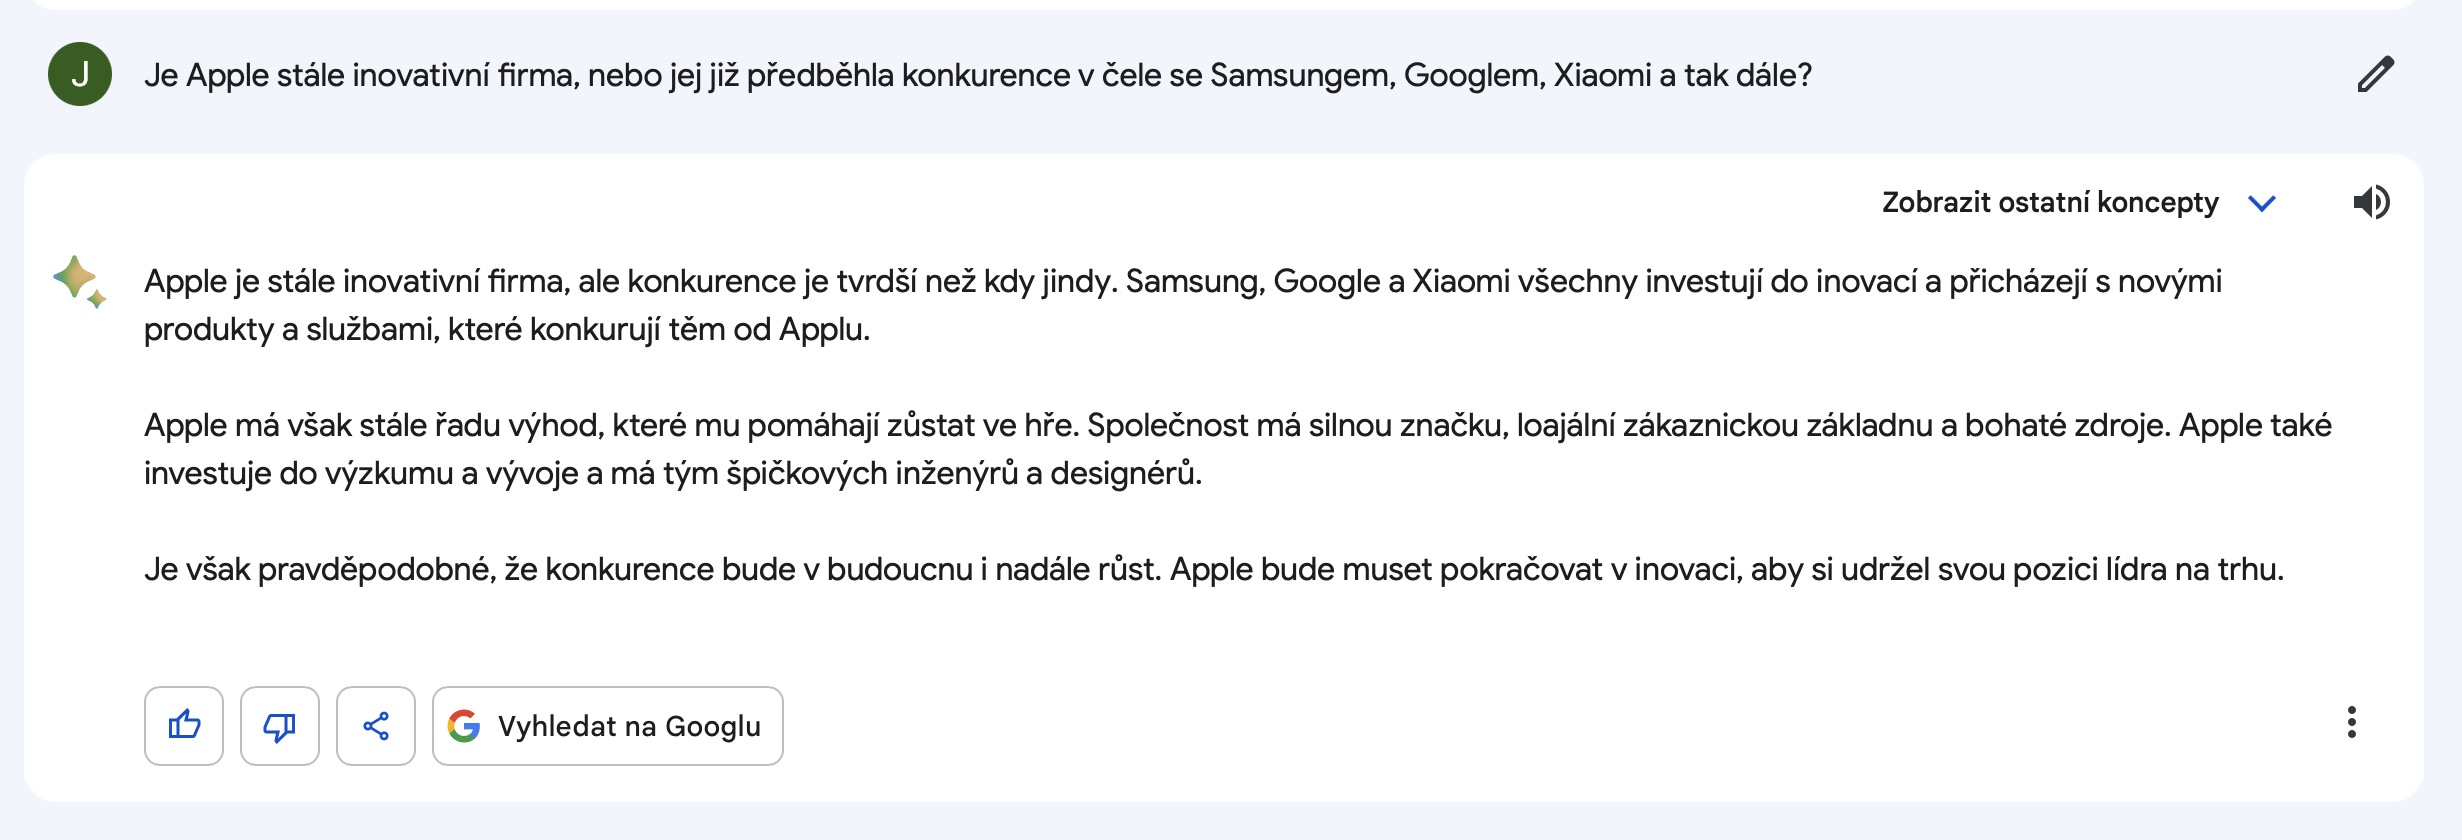Click the line starting "produkty a službami"

(x=506, y=330)
